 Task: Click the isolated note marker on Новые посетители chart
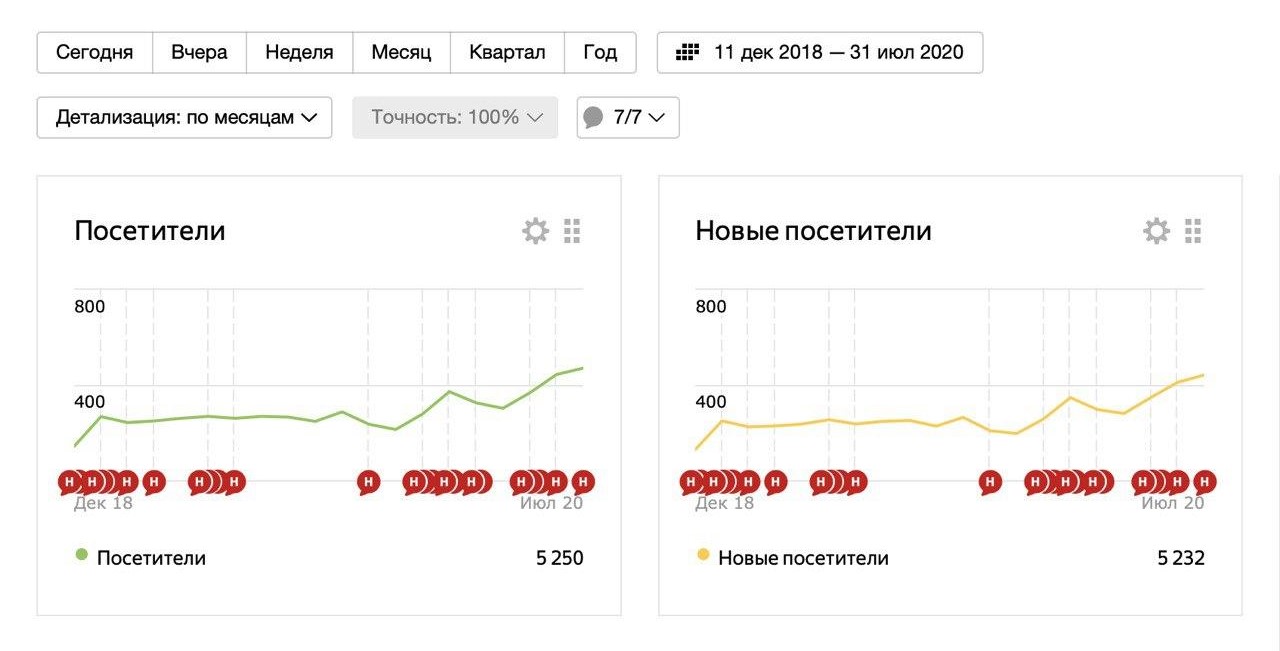[990, 483]
